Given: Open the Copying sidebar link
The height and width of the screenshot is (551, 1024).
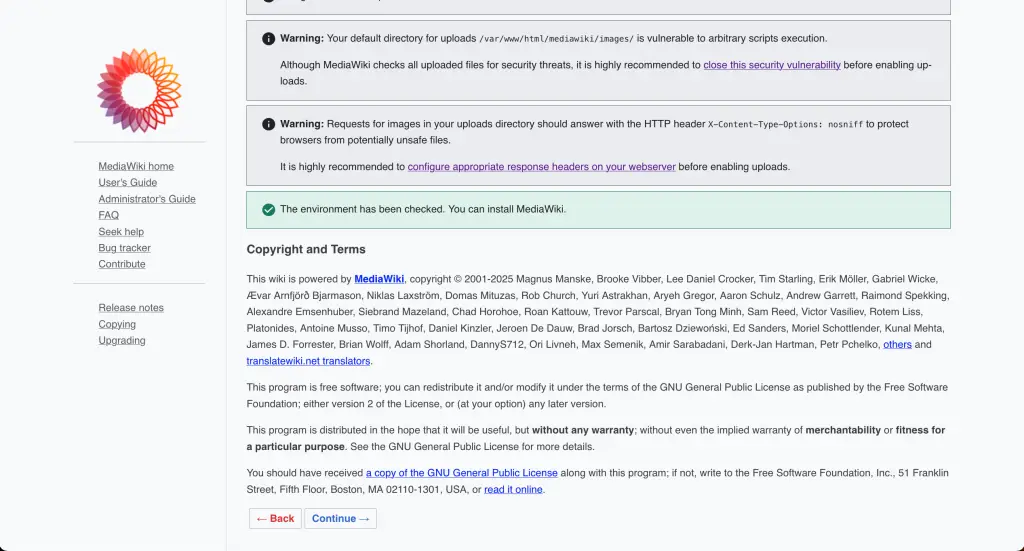Looking at the screenshot, I should coord(117,324).
